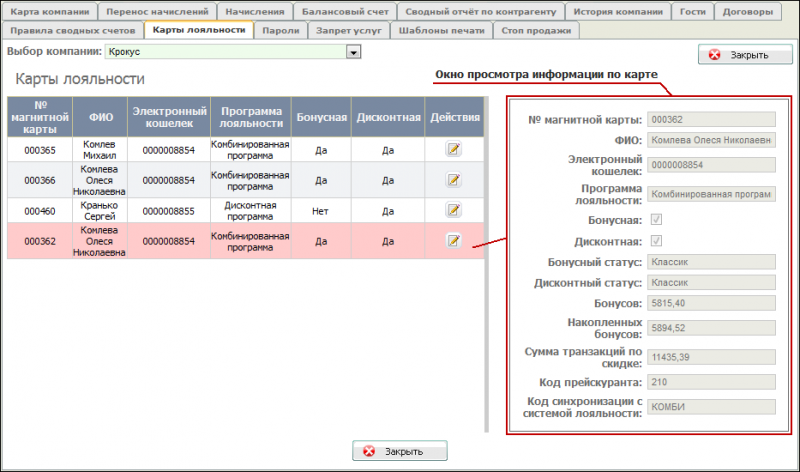Select the row for Кранько Сергей
Screen dimensions: 800x472
click(100, 210)
